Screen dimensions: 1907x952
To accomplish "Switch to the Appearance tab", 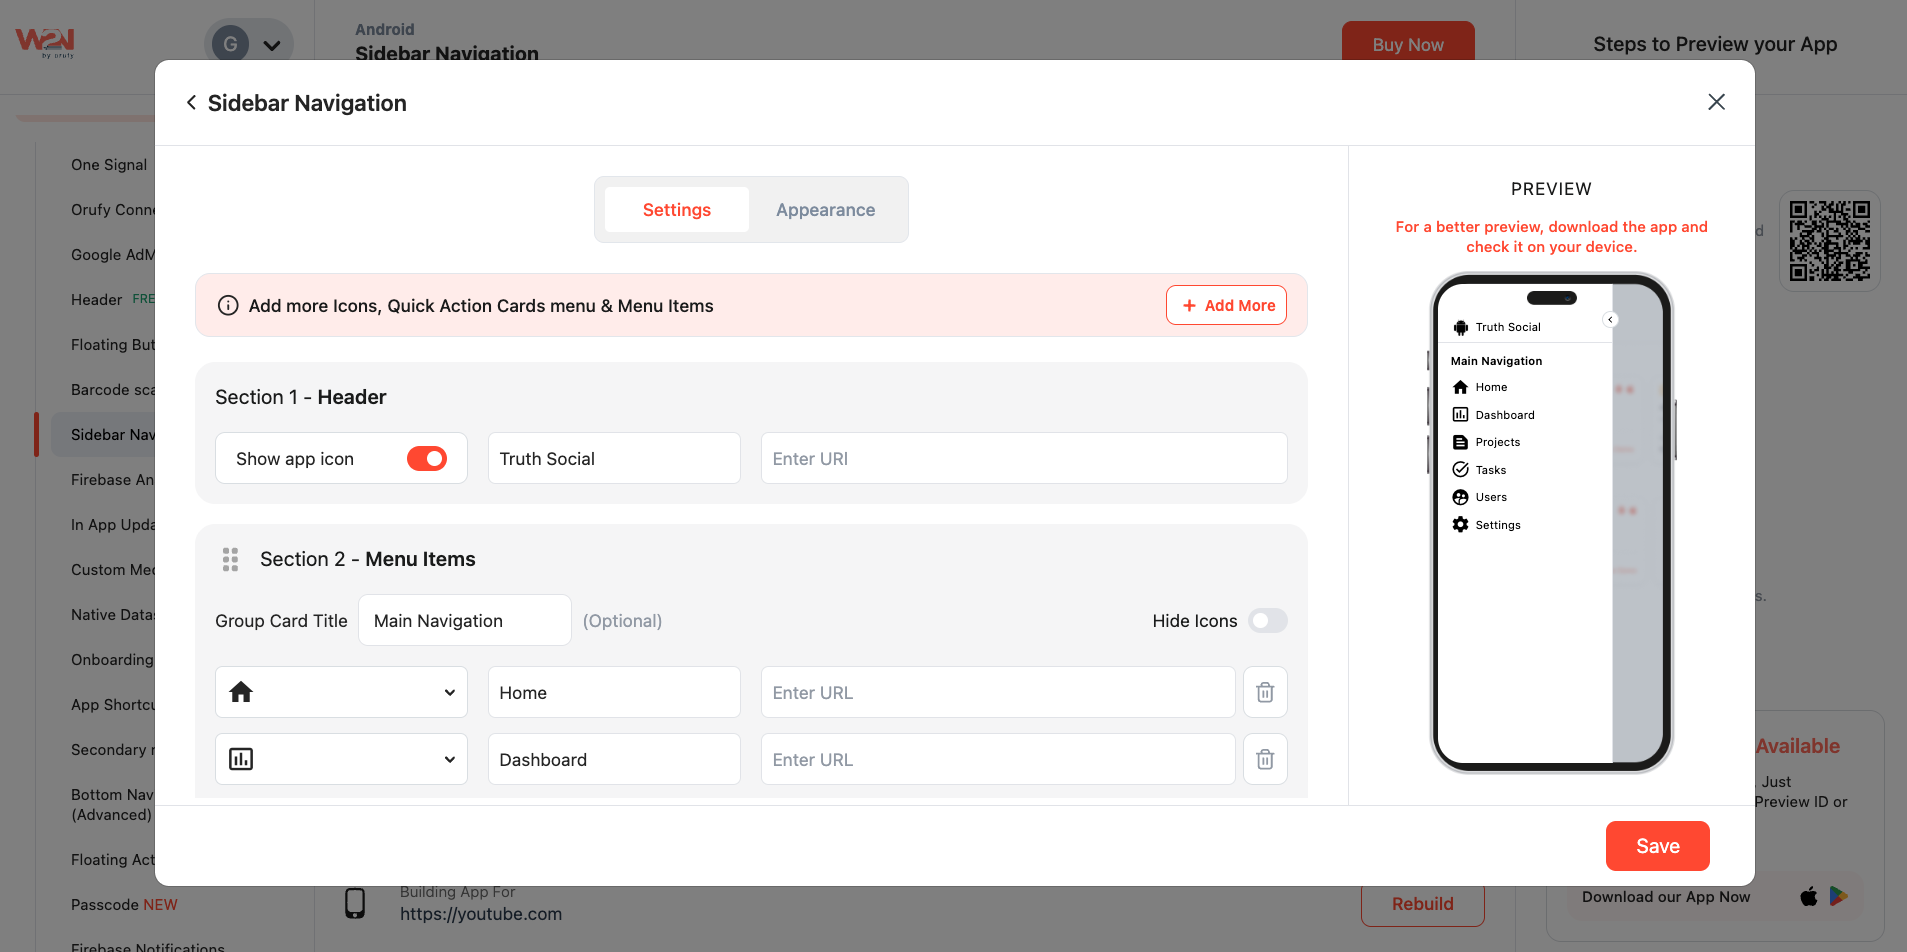I will [x=825, y=210].
